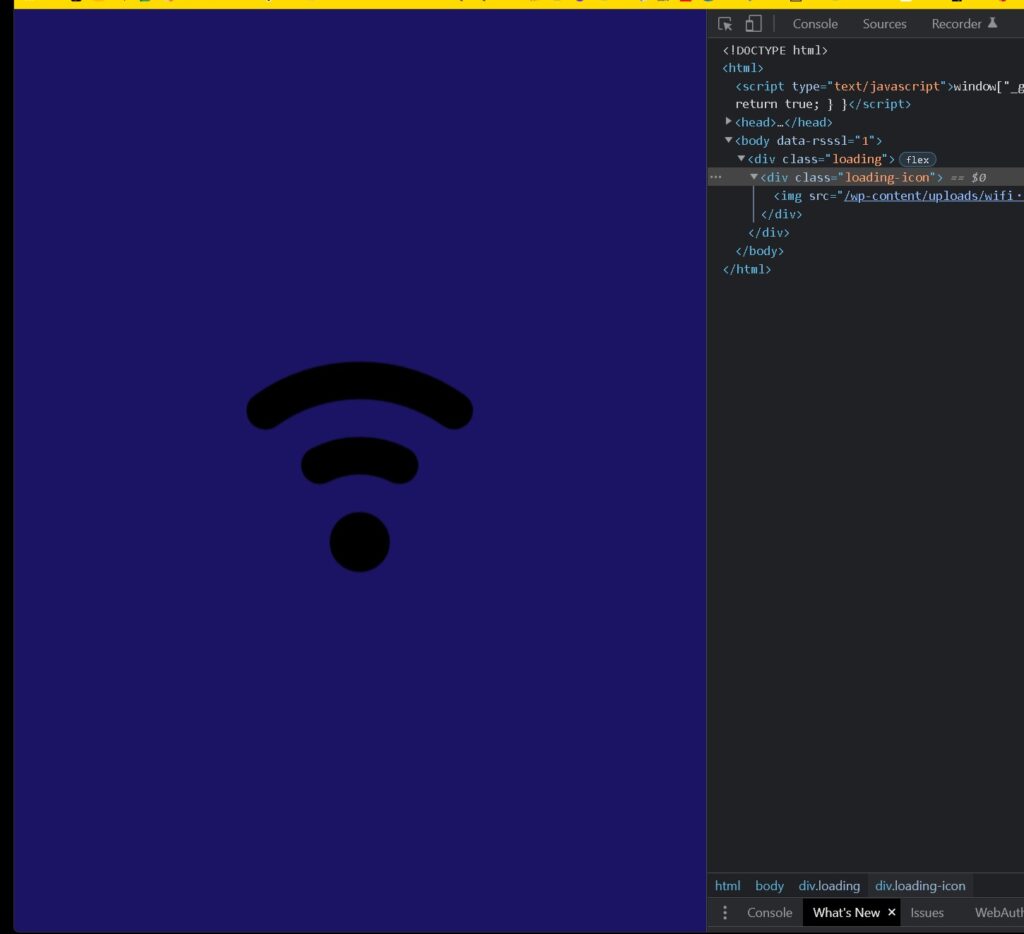The height and width of the screenshot is (934, 1024).
Task: Click the wifi image on the page
Action: pyautogui.click(x=359, y=467)
